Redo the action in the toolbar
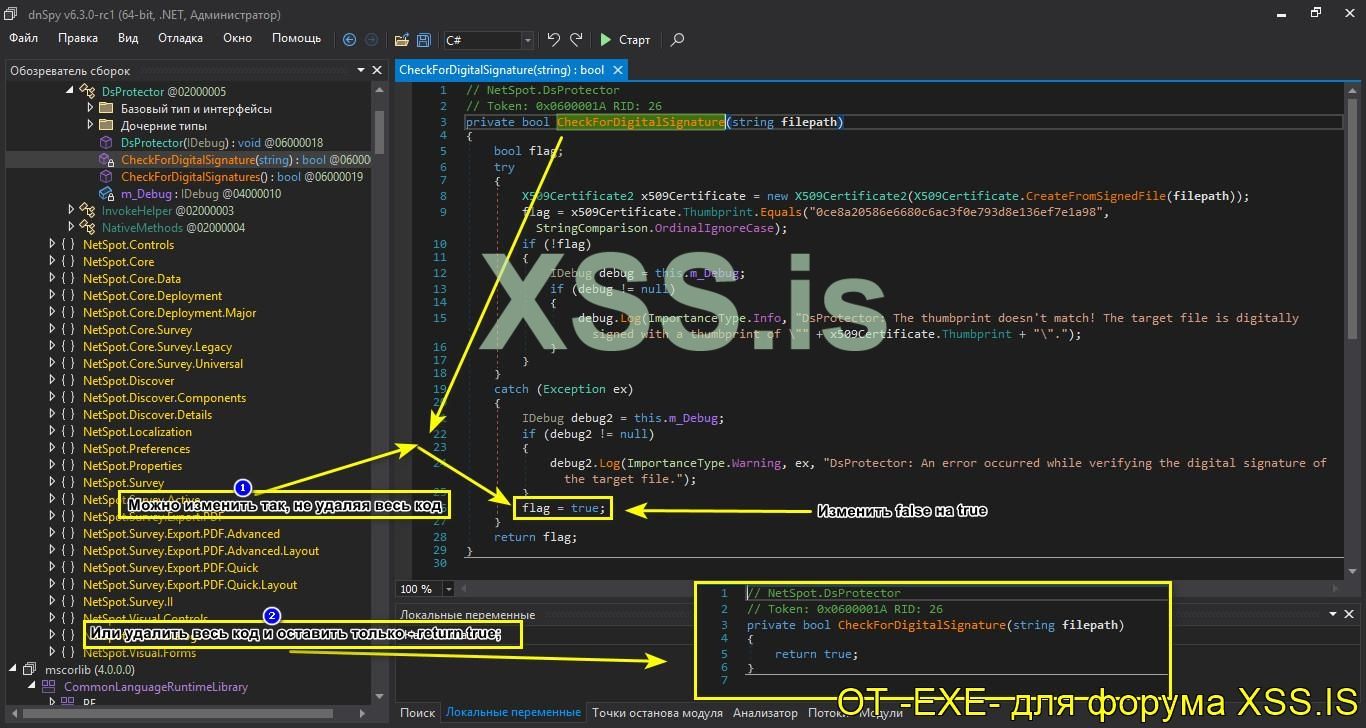 (576, 40)
